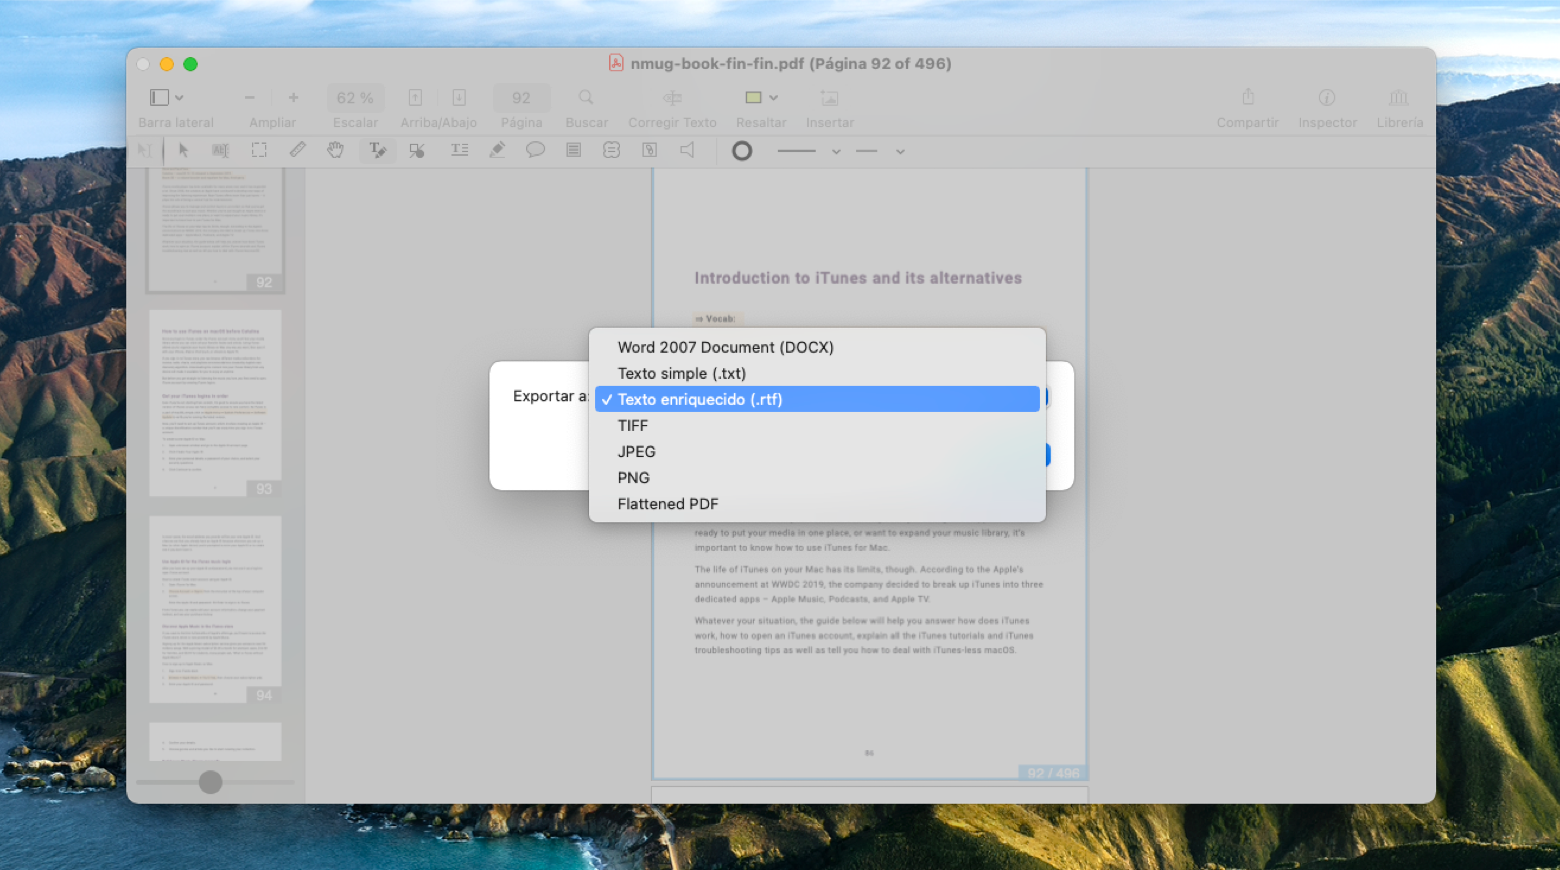
Task: Select Flattened PDF as export format
Action: coord(668,503)
